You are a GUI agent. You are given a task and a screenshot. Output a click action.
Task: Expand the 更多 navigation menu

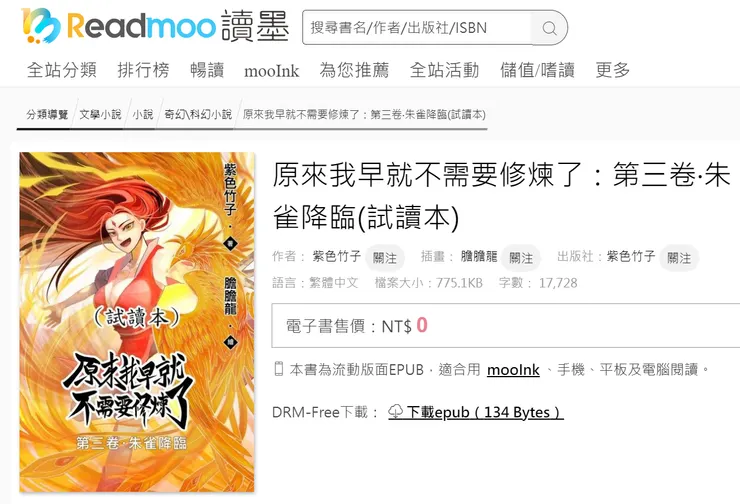pos(613,70)
